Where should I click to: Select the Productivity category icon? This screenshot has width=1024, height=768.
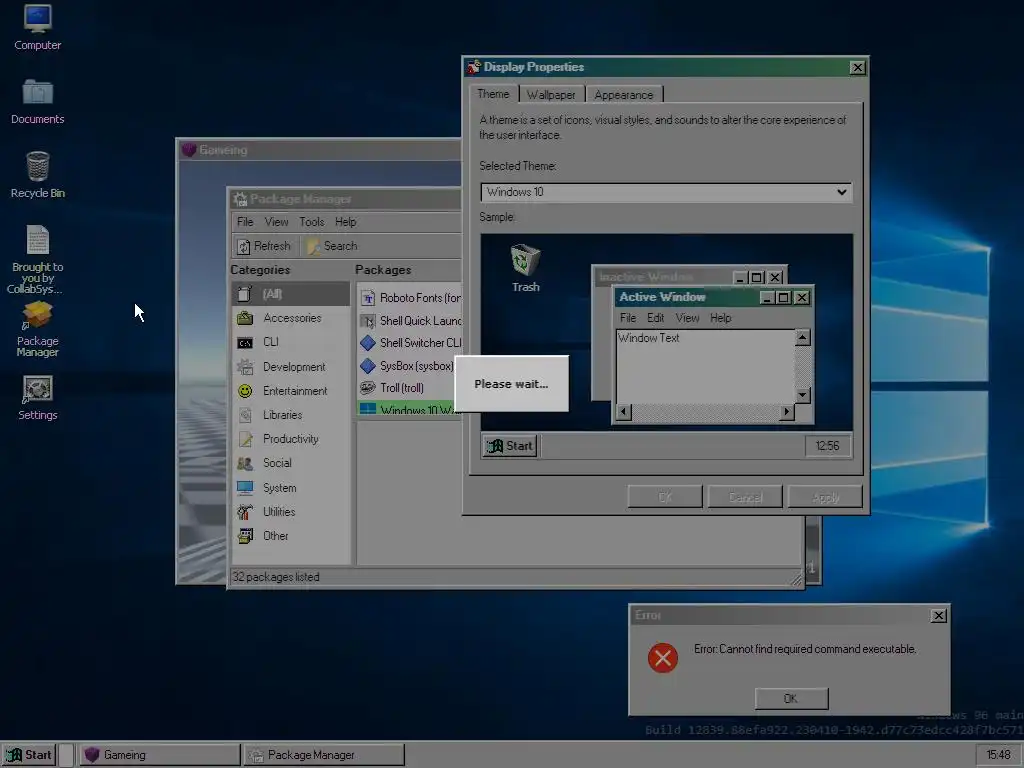(x=245, y=439)
